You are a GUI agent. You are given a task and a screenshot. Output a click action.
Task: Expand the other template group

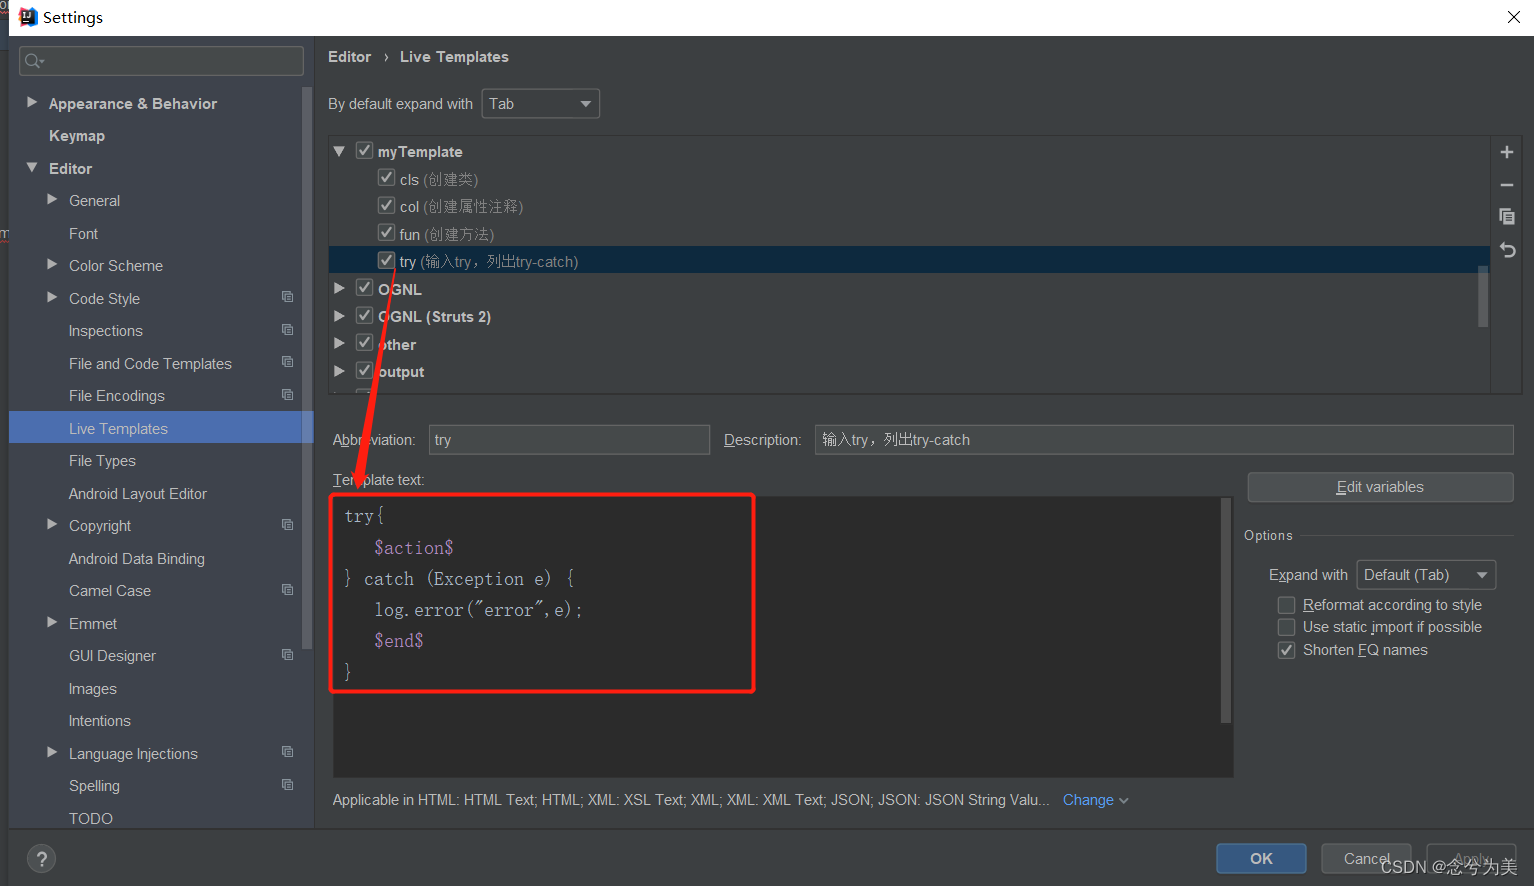click(x=339, y=343)
